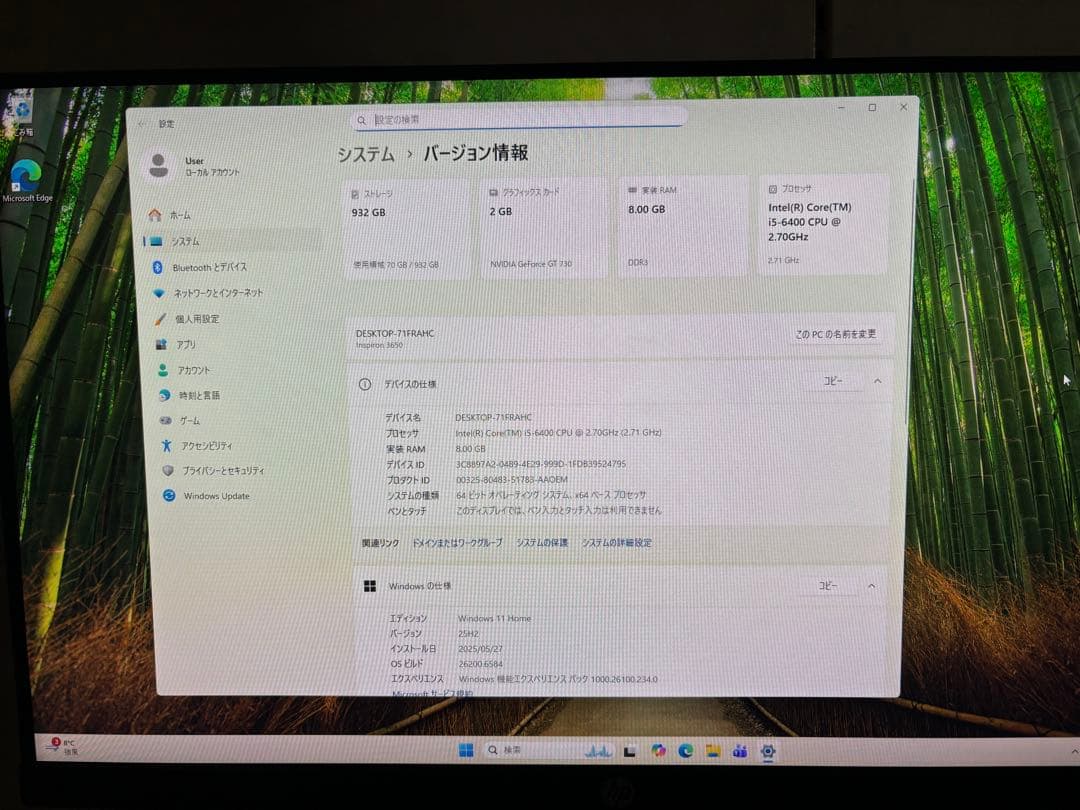1080x810 pixels.
Task: Open Task View from the taskbar
Action: tap(630, 751)
